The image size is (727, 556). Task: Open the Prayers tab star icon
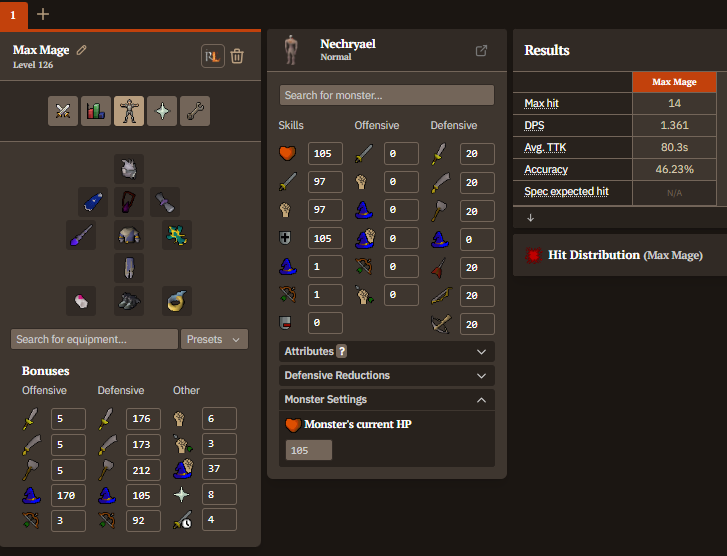pyautogui.click(x=162, y=111)
